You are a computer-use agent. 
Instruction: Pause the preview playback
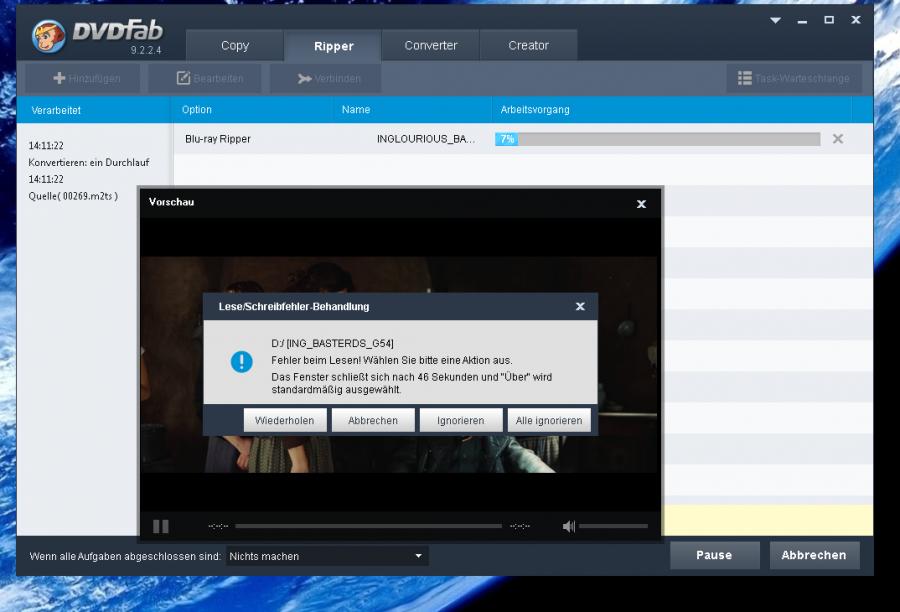(x=161, y=526)
